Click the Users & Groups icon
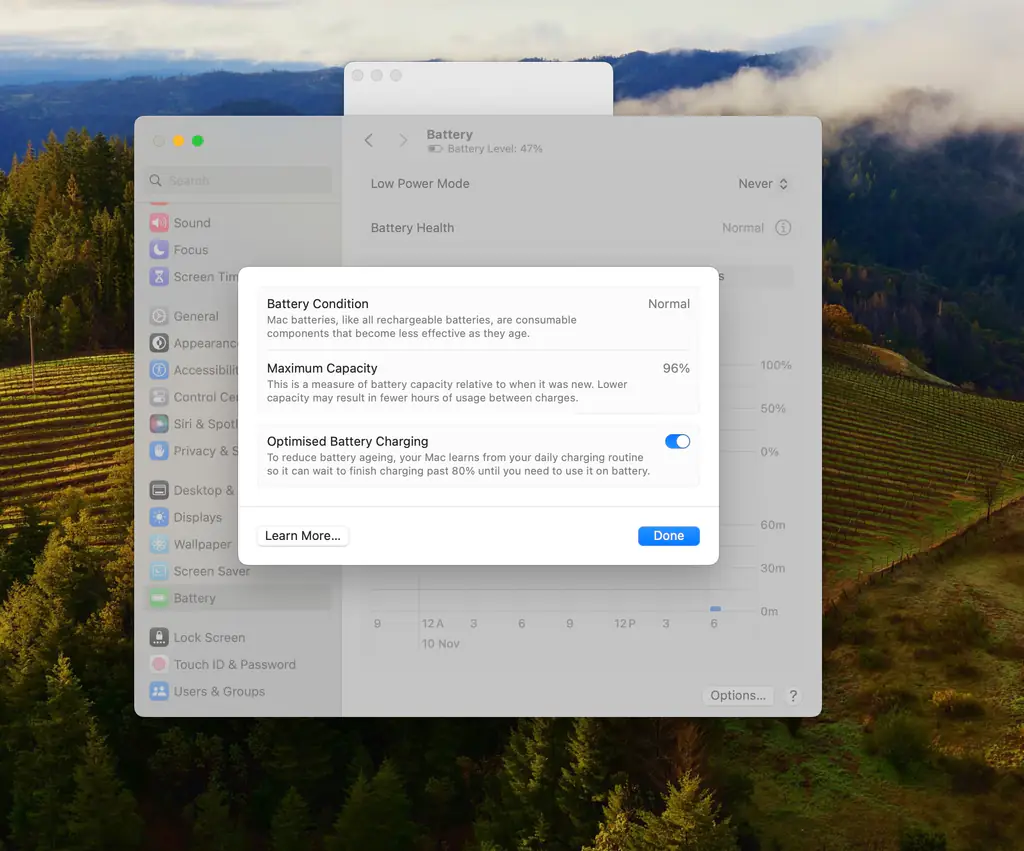The height and width of the screenshot is (851, 1024). 159,691
